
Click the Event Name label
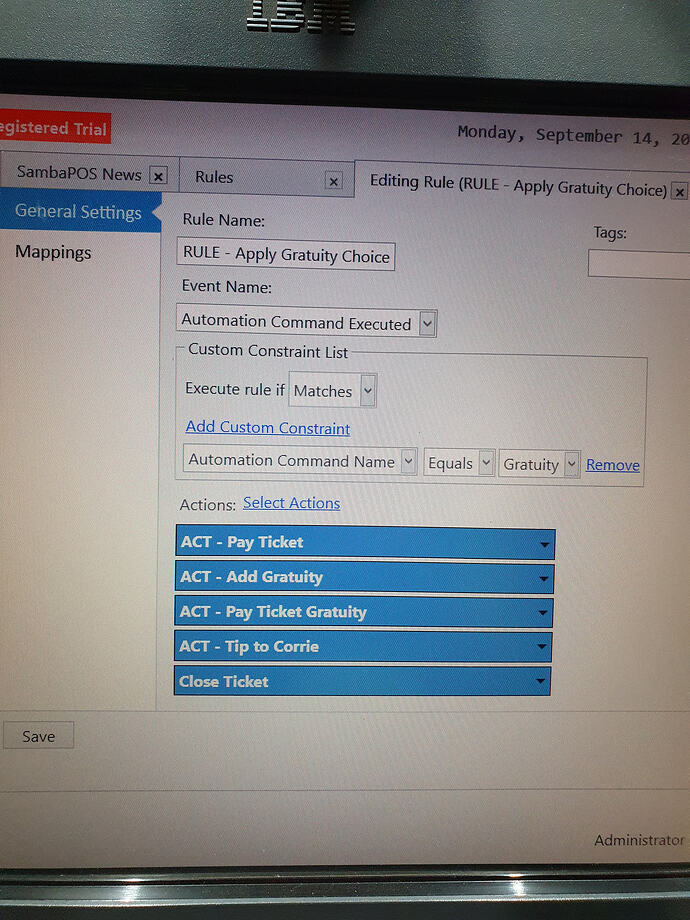pos(226,286)
